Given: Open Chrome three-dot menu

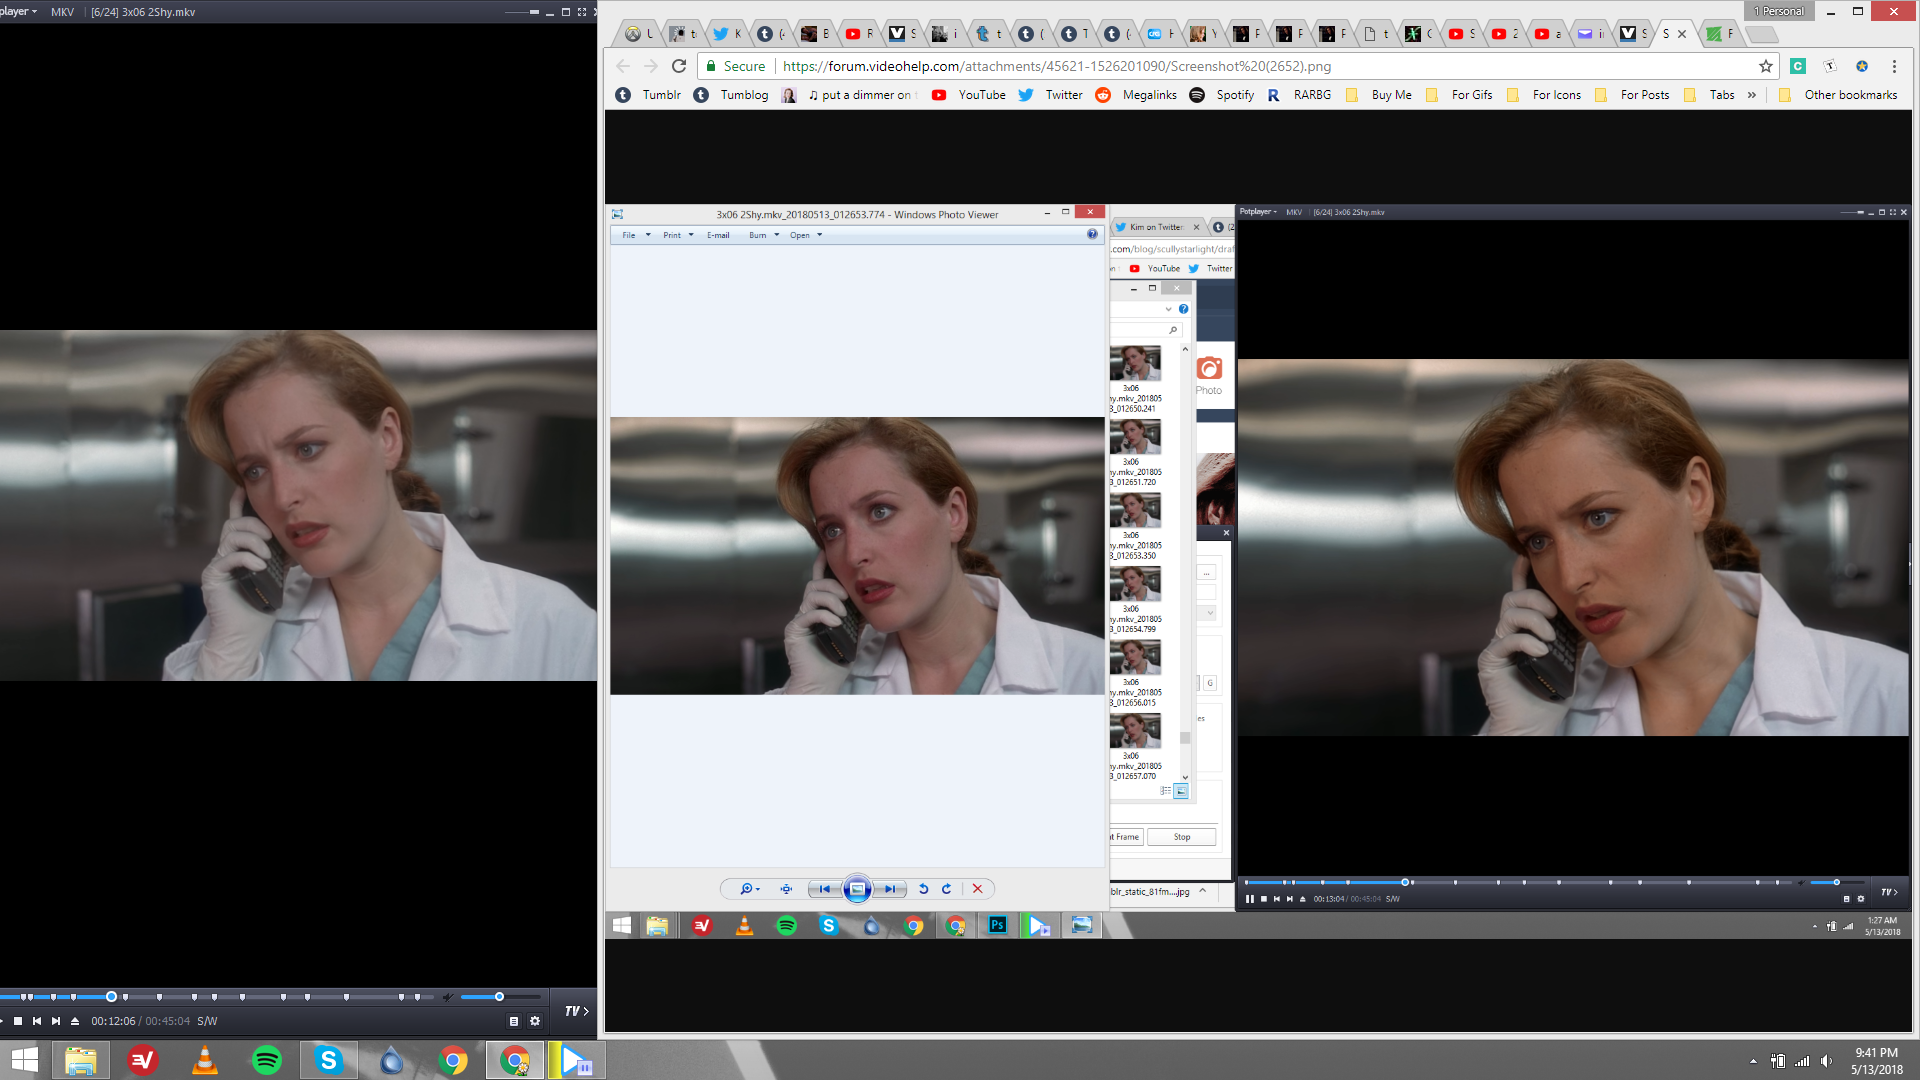Looking at the screenshot, I should [1894, 66].
